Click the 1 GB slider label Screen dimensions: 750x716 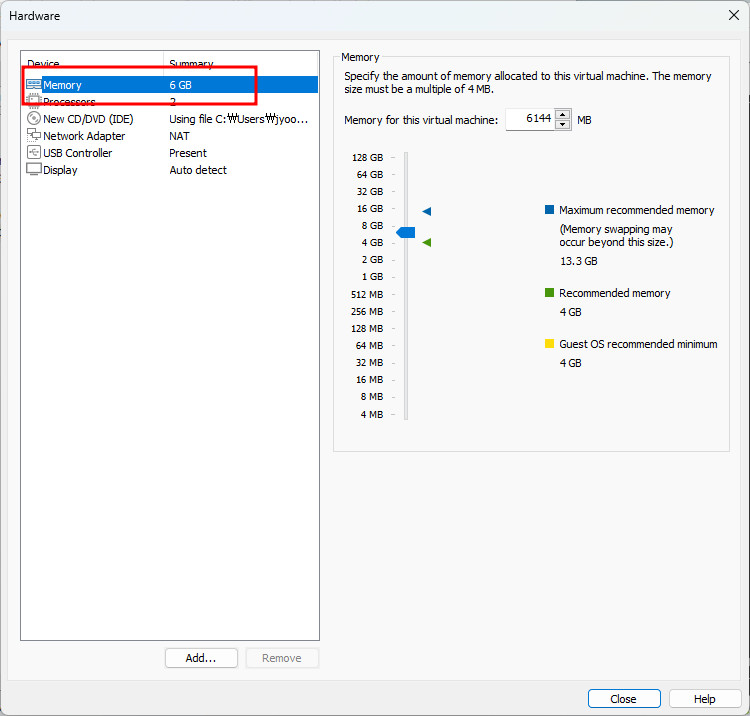coord(372,276)
